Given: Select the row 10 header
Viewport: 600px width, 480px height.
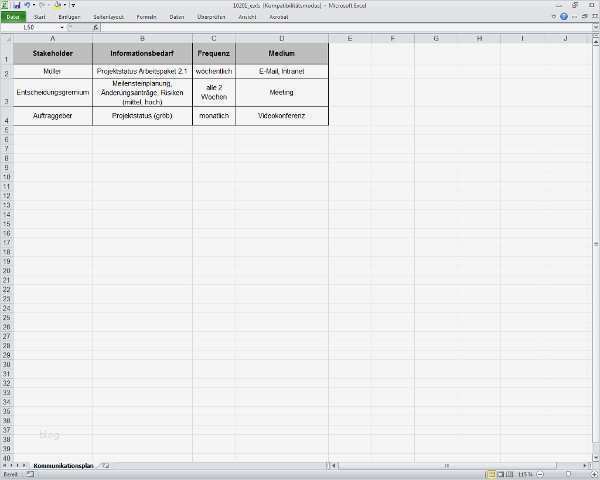Looking at the screenshot, I should click(x=7, y=177).
